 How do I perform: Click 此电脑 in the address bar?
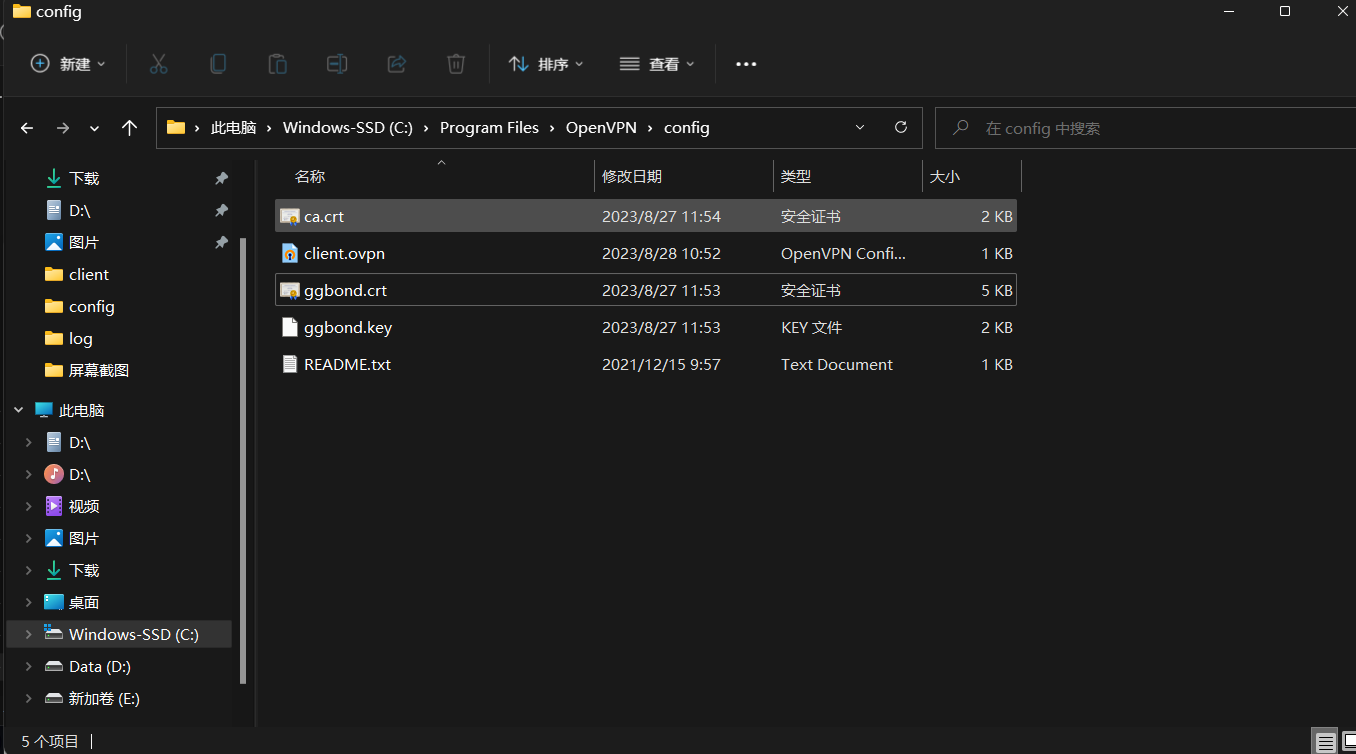[x=233, y=128]
